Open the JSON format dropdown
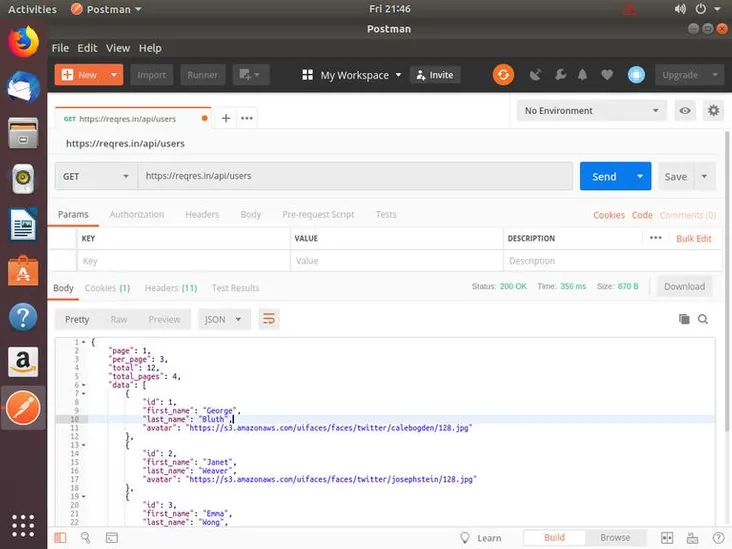Image resolution: width=732 pixels, height=549 pixels. pos(224,319)
